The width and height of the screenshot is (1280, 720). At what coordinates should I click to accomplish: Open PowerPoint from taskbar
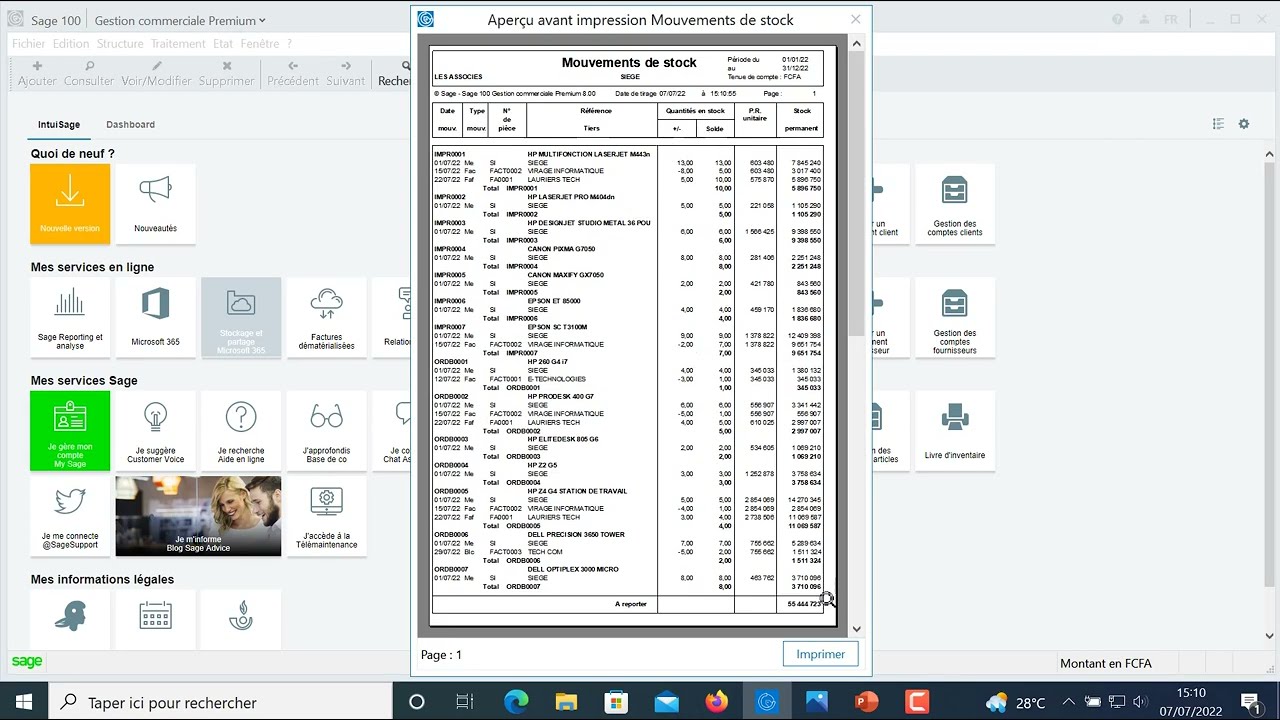(x=866, y=702)
